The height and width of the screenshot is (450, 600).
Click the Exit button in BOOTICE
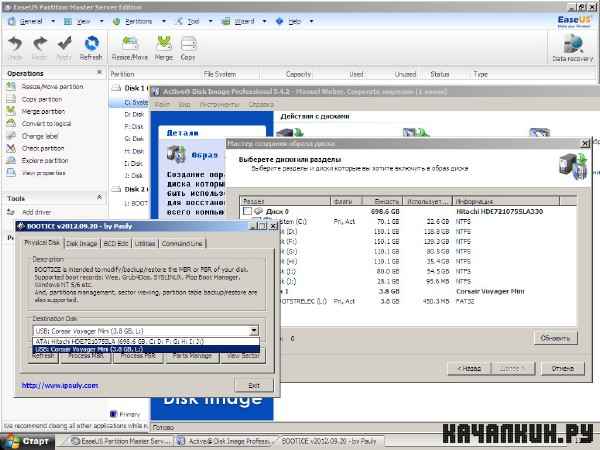click(254, 385)
